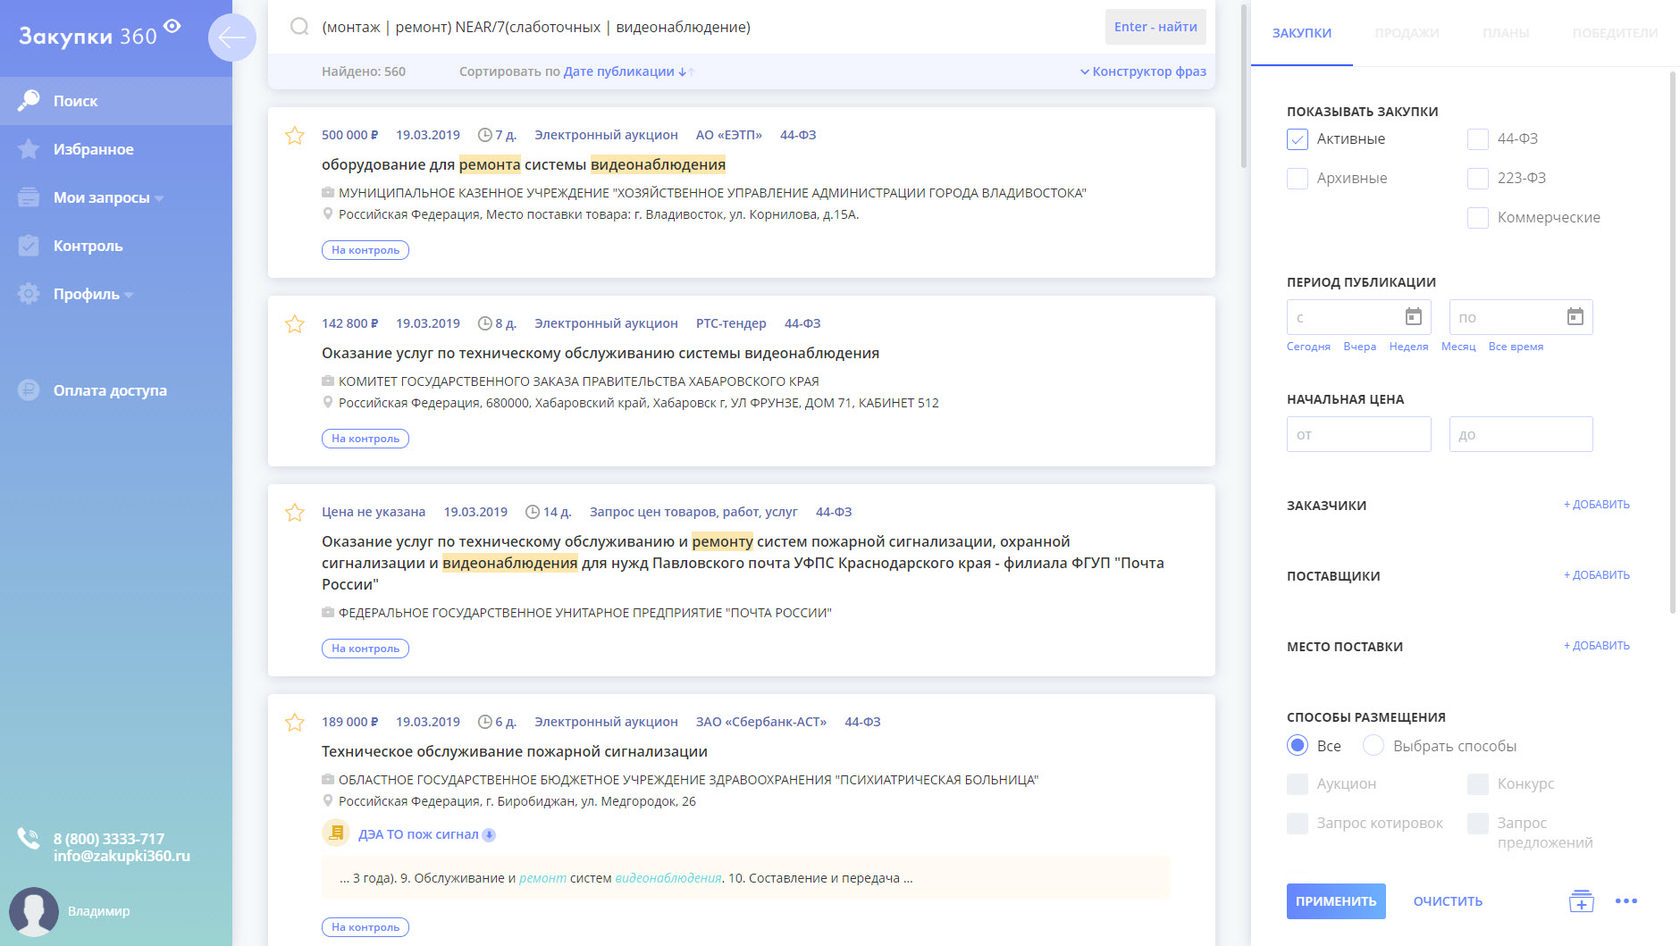Screen dimensions: 1680x946
Task: Add a location via МЕСТО ПОСТАВКИ '+ ДОБАВИТЬ'
Action: tap(1596, 646)
